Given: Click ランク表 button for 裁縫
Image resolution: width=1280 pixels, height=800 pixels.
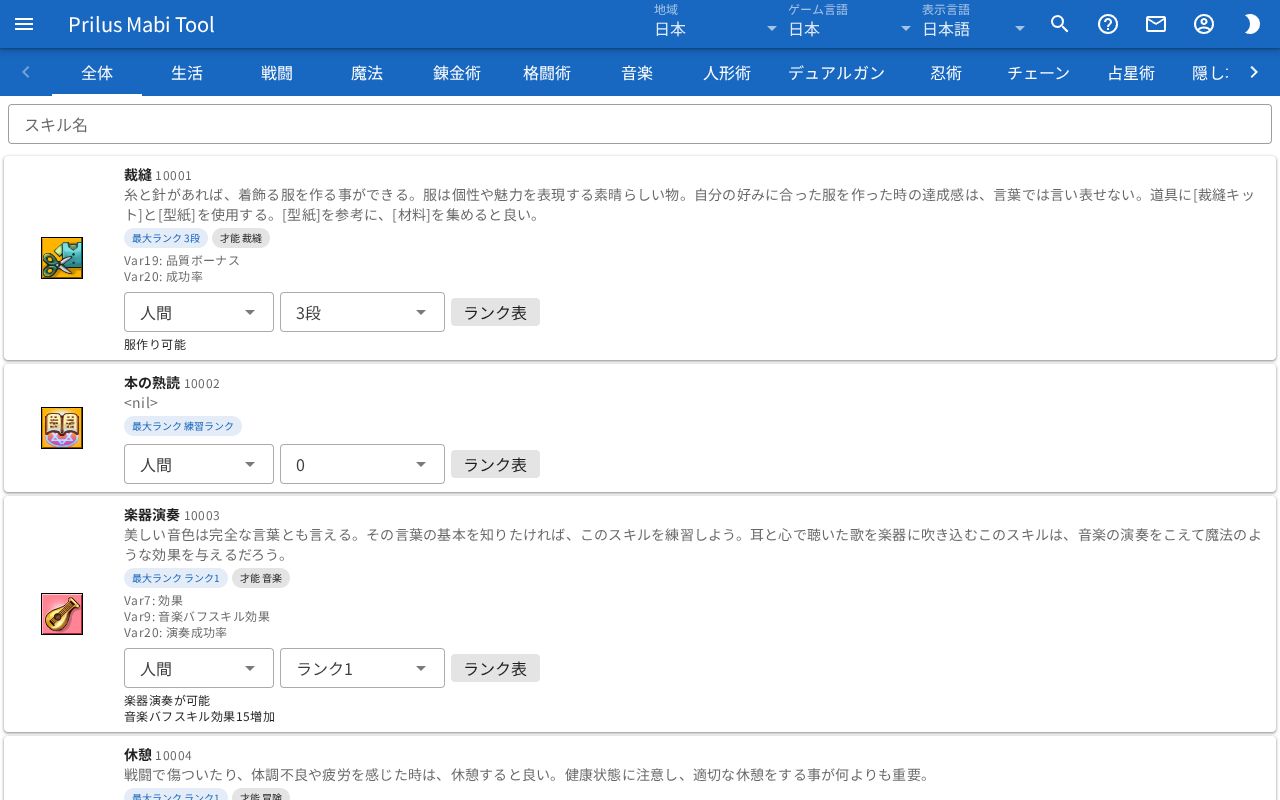Looking at the screenshot, I should coord(495,312).
